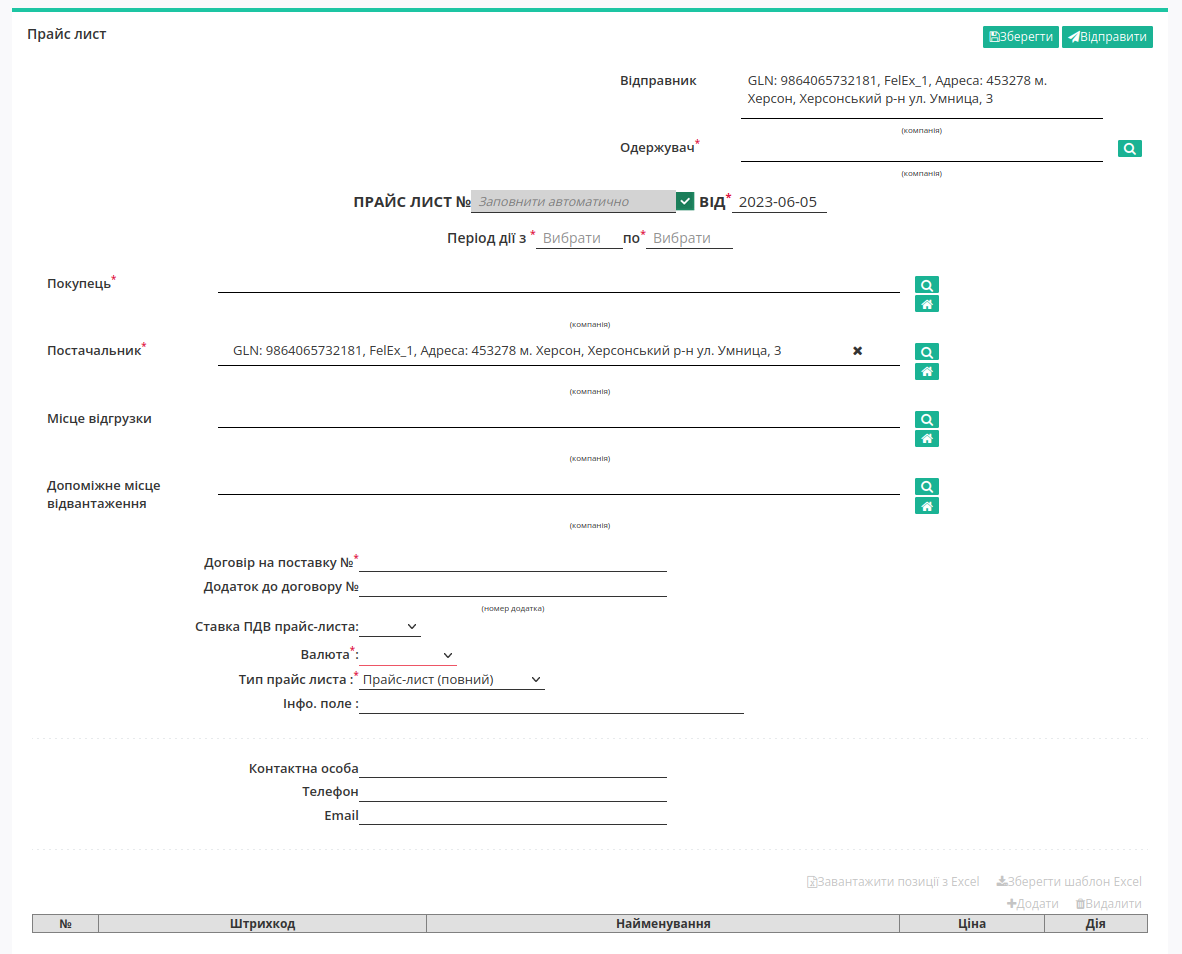Toggle auto-fill price list number checkbox

[684, 201]
